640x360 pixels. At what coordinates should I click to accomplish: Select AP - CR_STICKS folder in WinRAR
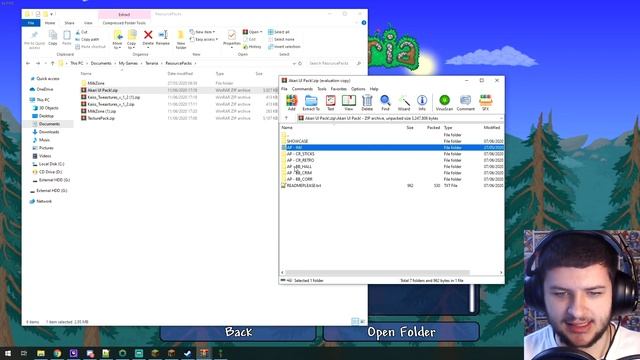[300, 154]
